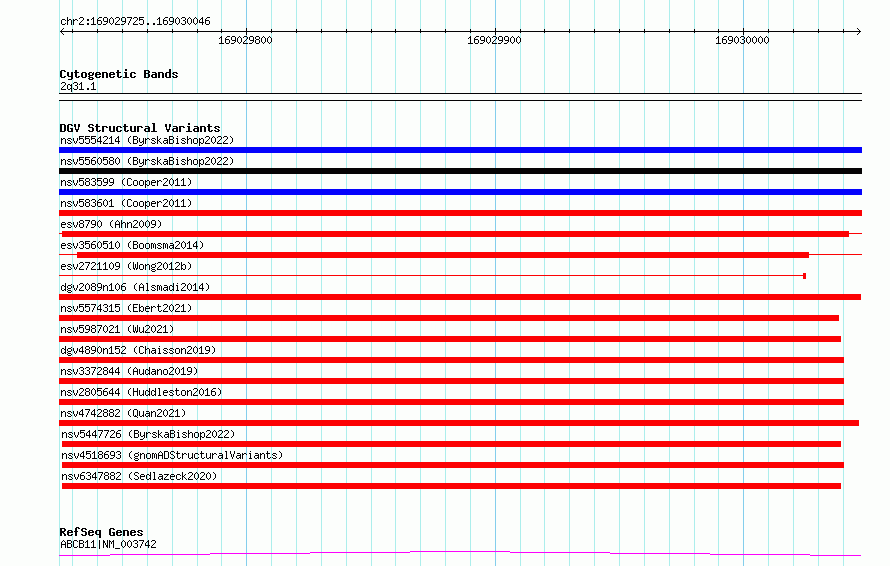
Task: Click the ABCB11|NM_003742 gene label
Action: pyautogui.click(x=108, y=544)
